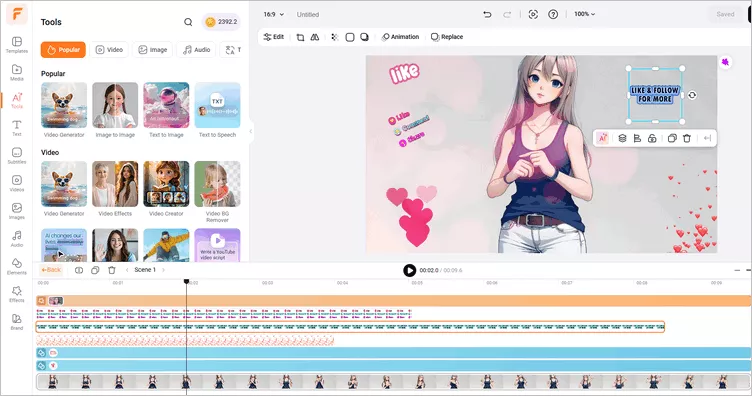Open the Audio sidebar panel
The image size is (752, 396).
point(17,239)
